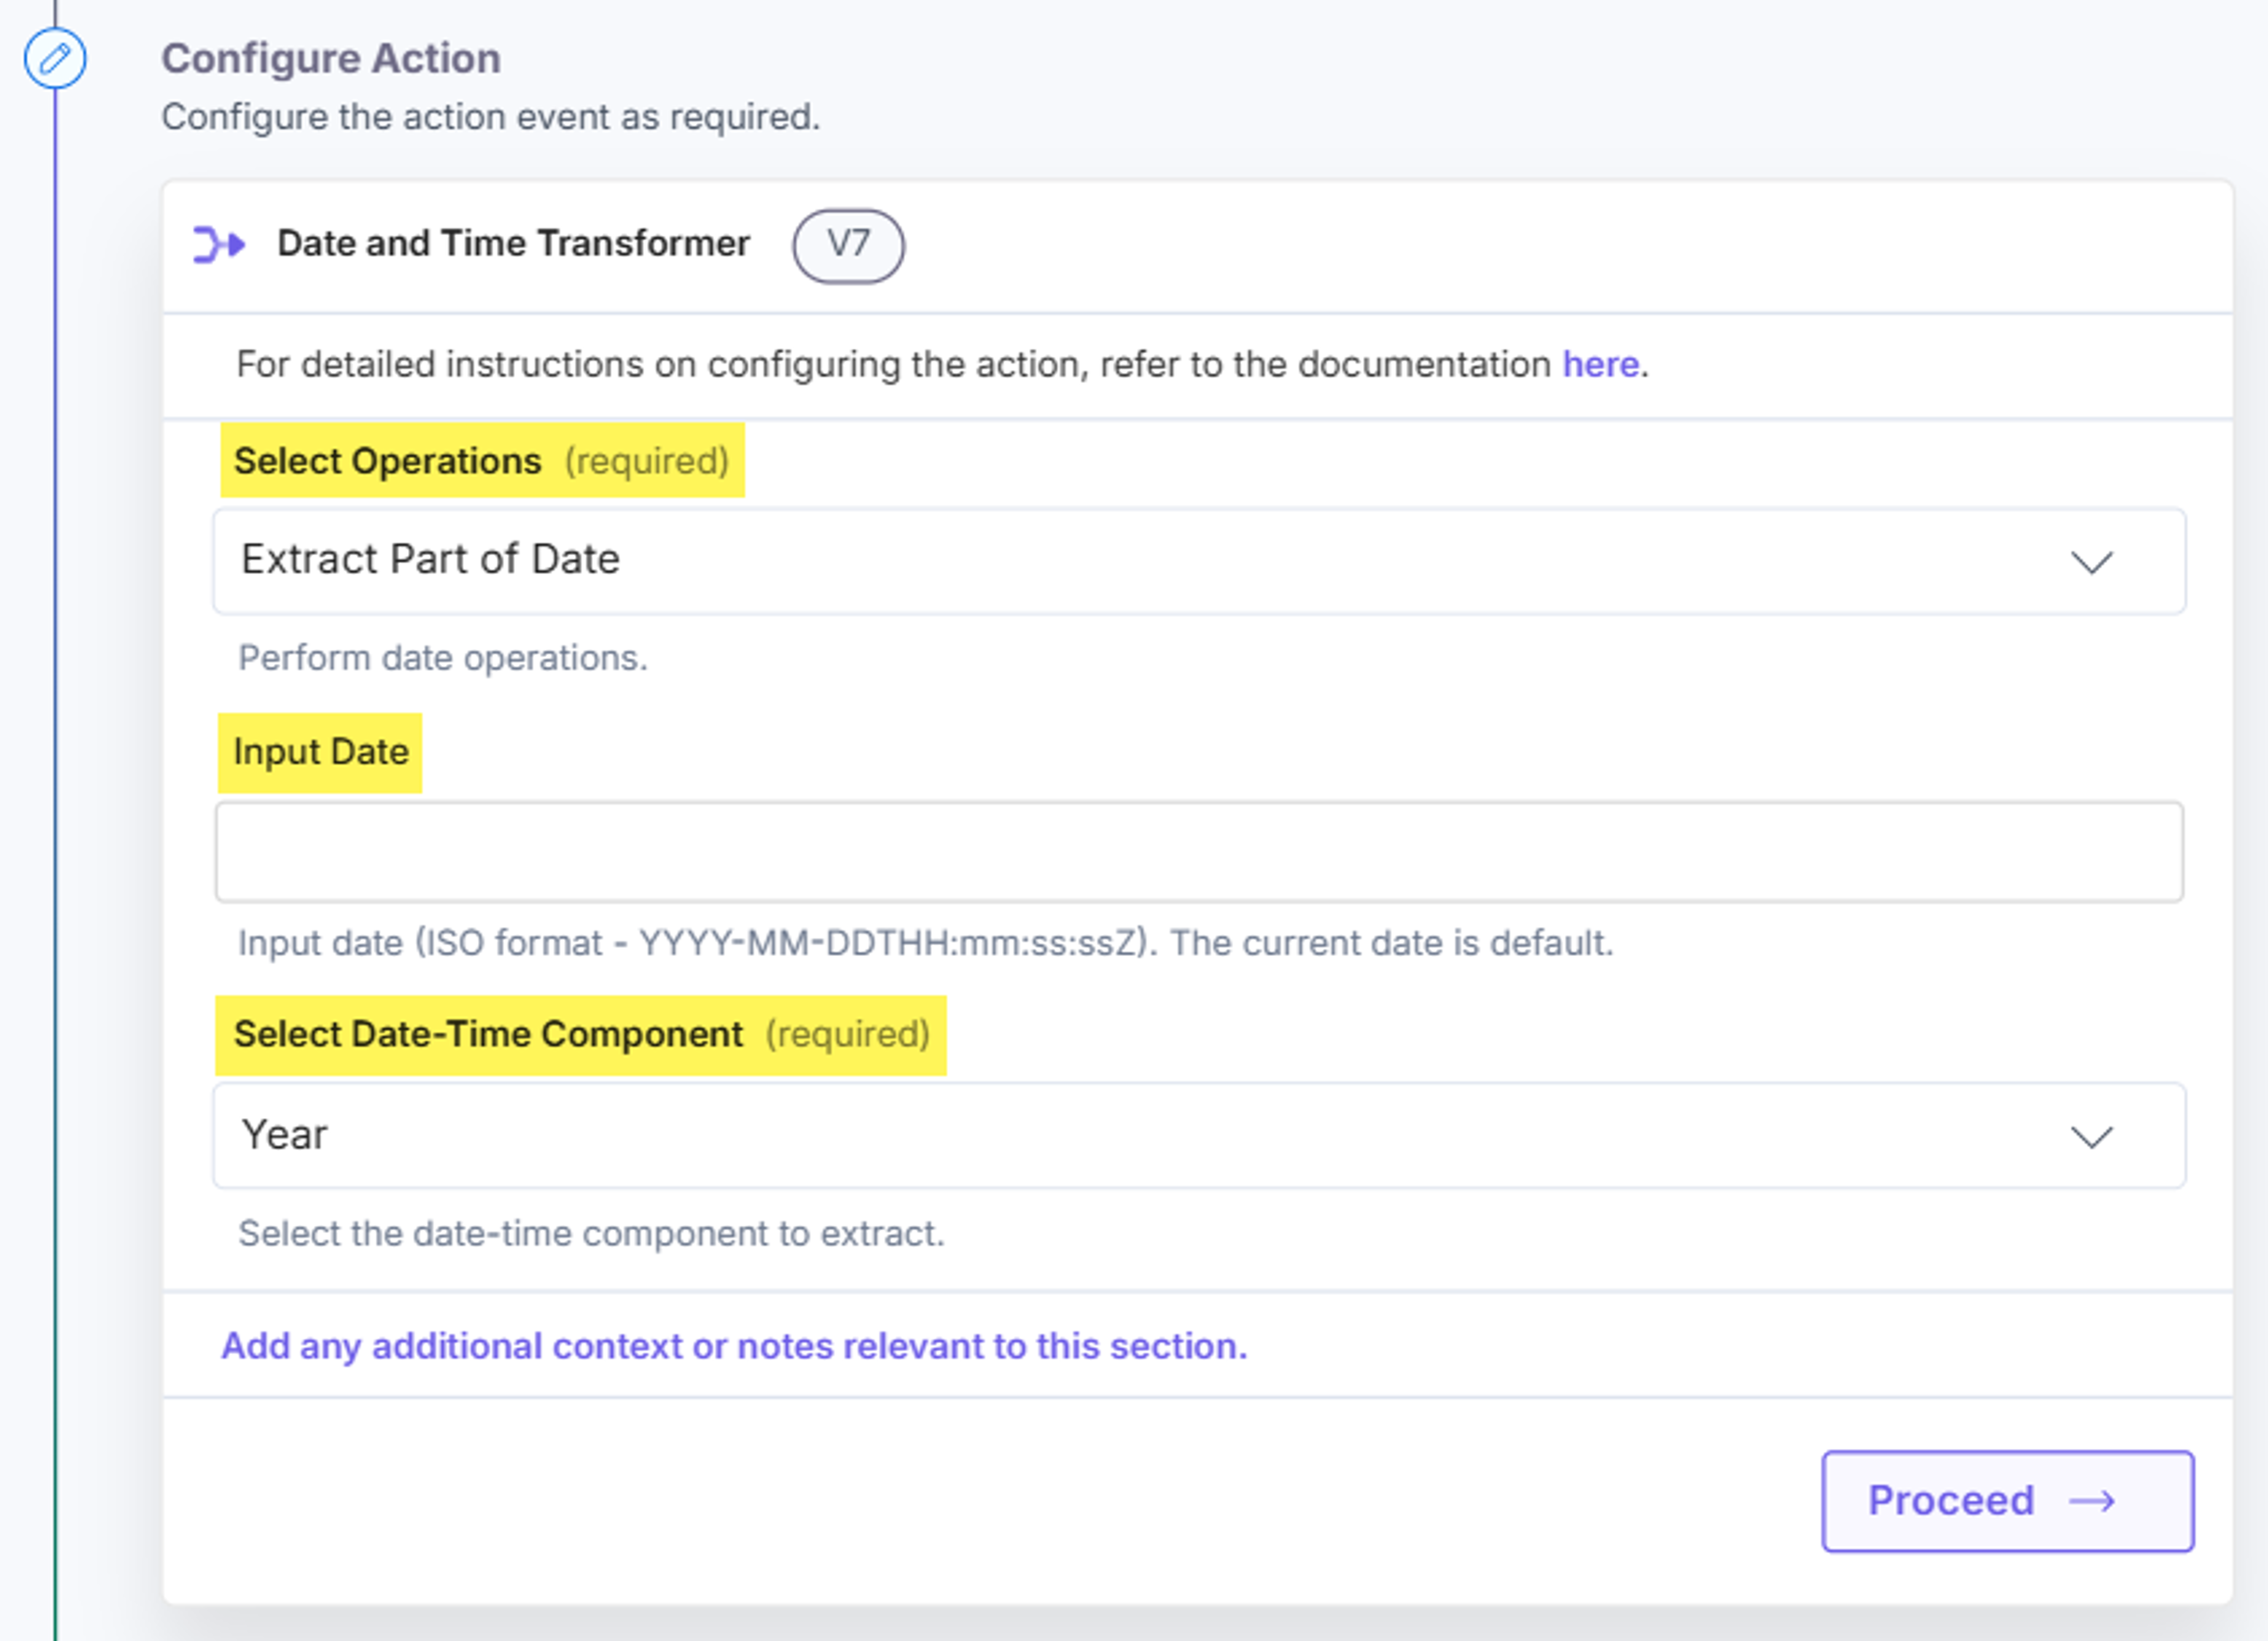Click chevron arrow in the Year dropdown
Screen dimensions: 2268x1641
tap(2091, 1137)
